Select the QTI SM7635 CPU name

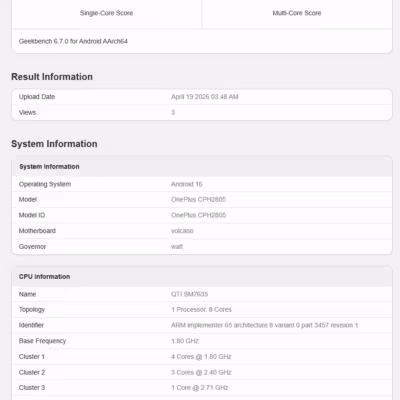189,294
